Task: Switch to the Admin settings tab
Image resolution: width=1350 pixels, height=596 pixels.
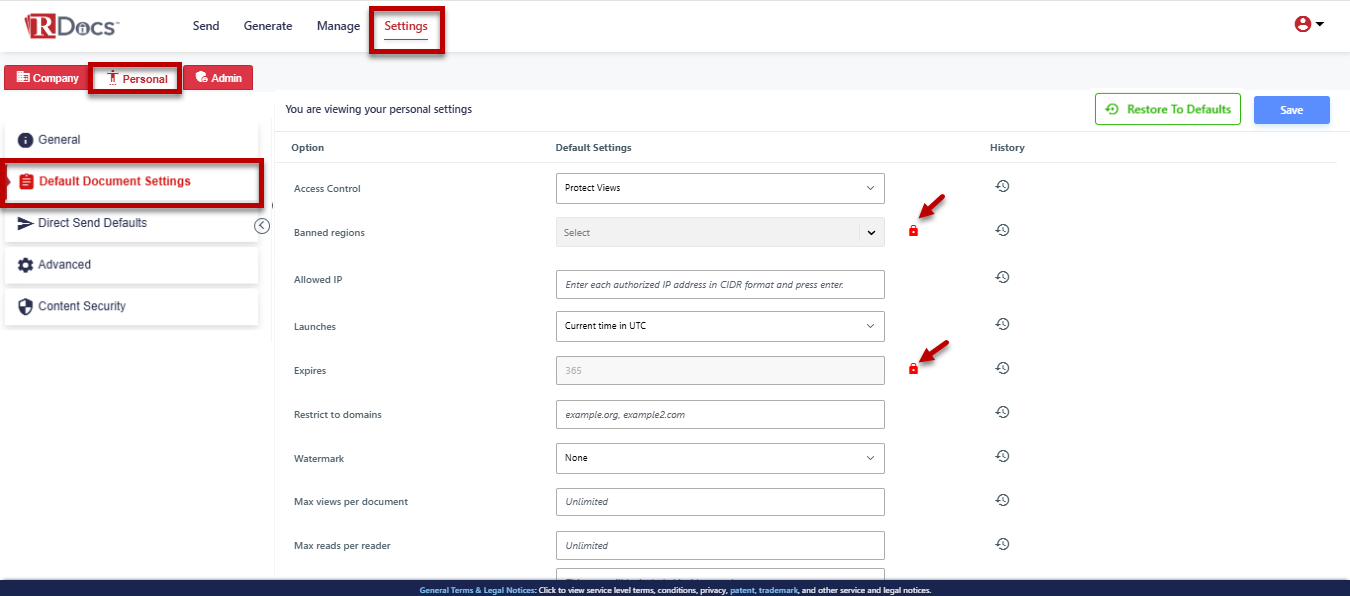Action: click(218, 78)
